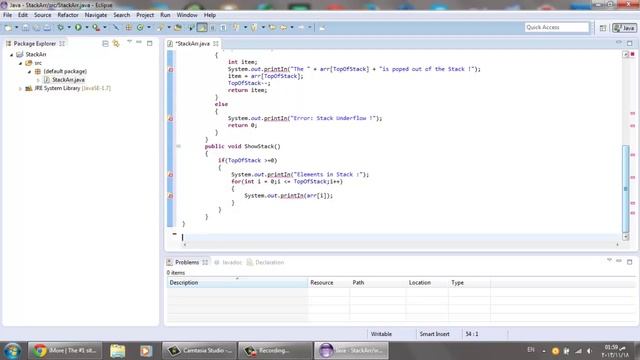The width and height of the screenshot is (640, 360).
Task: Switch to the Problems tab
Action: pyautogui.click(x=187, y=262)
